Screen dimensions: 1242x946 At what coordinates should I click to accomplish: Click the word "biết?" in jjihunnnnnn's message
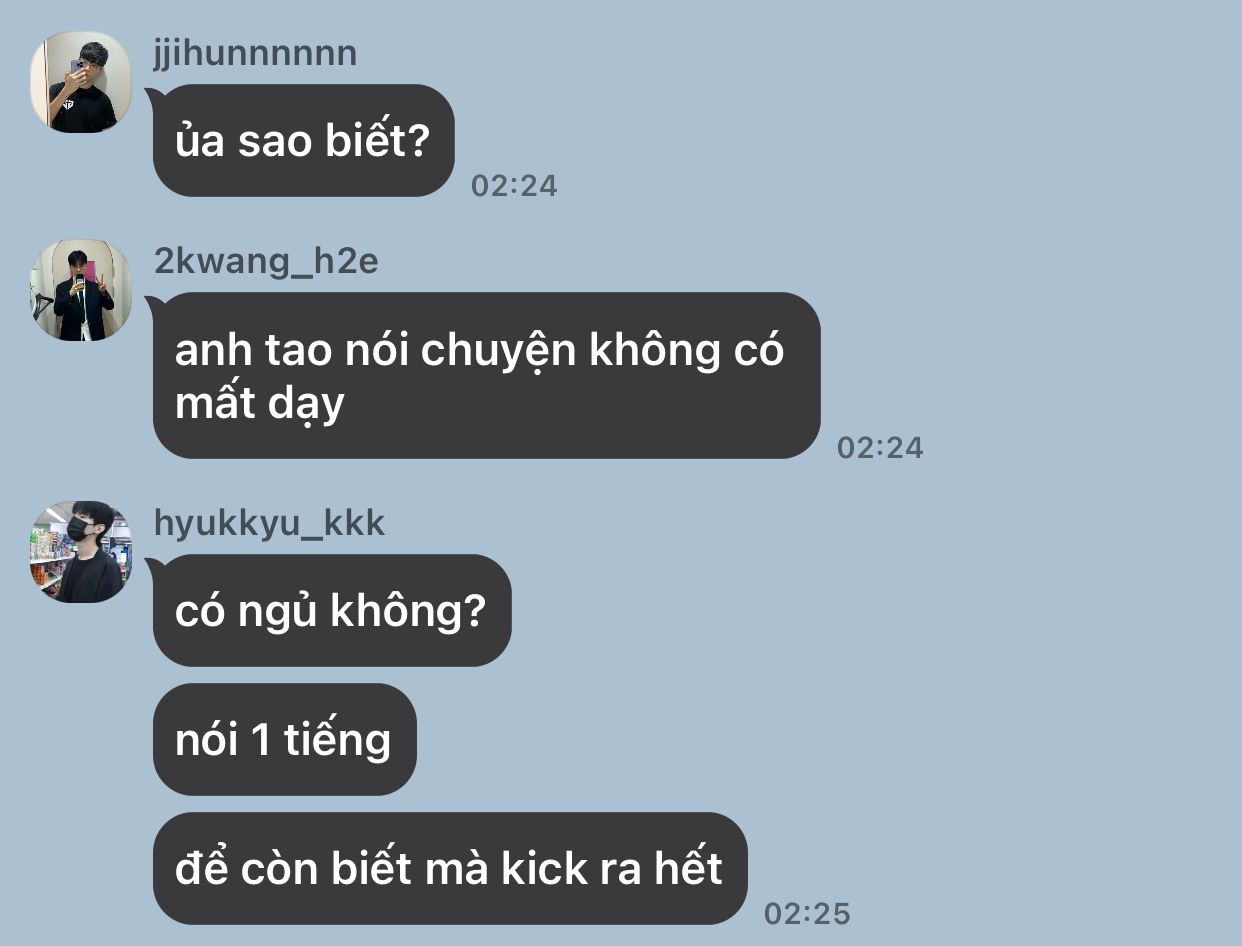377,142
